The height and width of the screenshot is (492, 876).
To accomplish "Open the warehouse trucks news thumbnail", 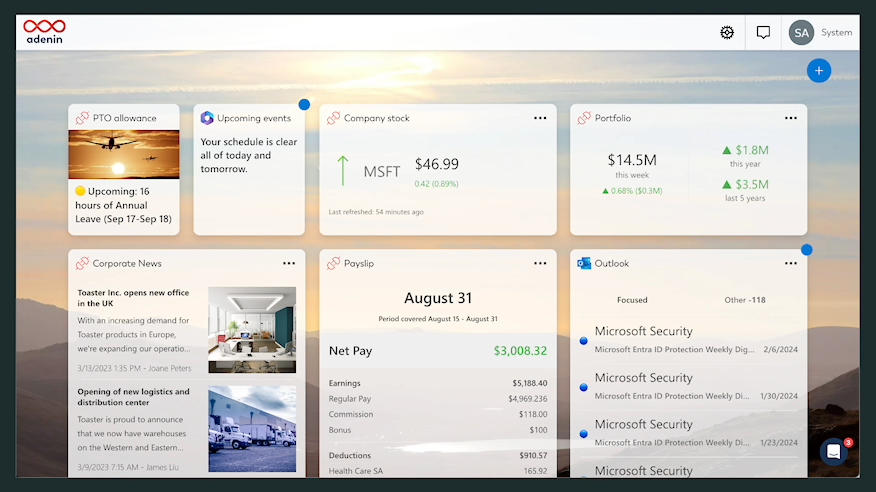I will pos(252,429).
